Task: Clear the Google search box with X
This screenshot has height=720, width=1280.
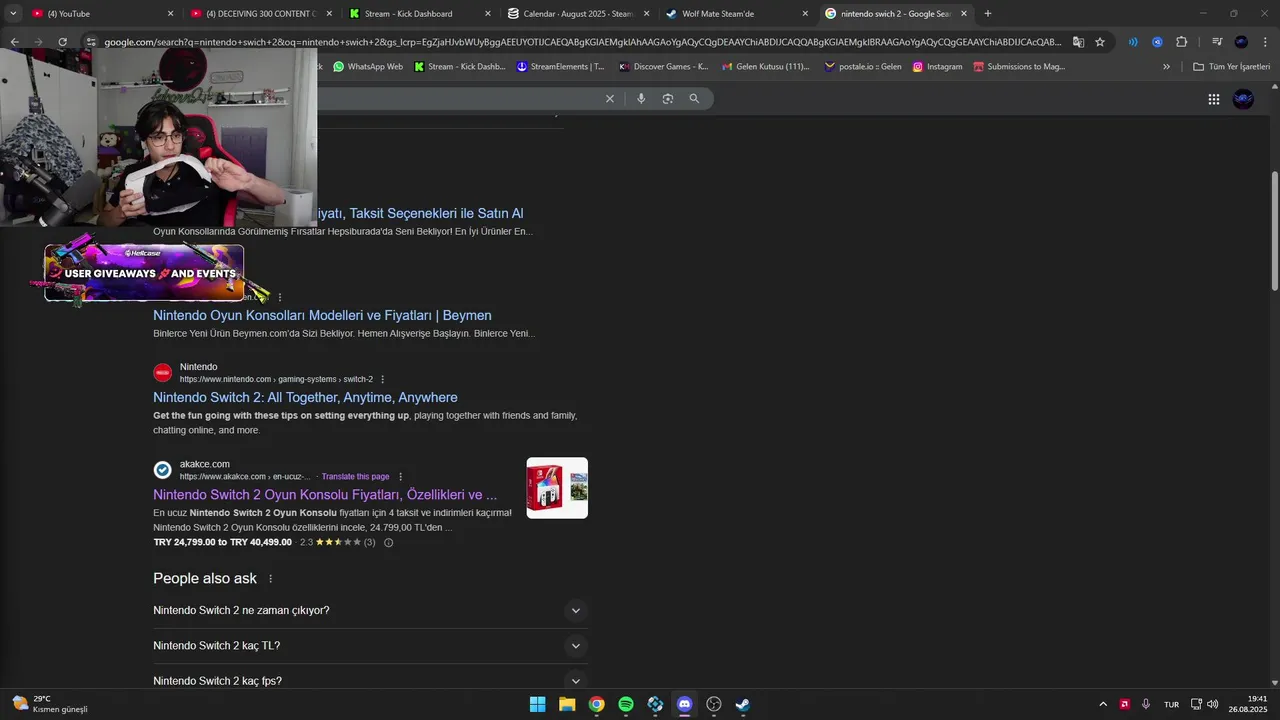Action: 610,98
